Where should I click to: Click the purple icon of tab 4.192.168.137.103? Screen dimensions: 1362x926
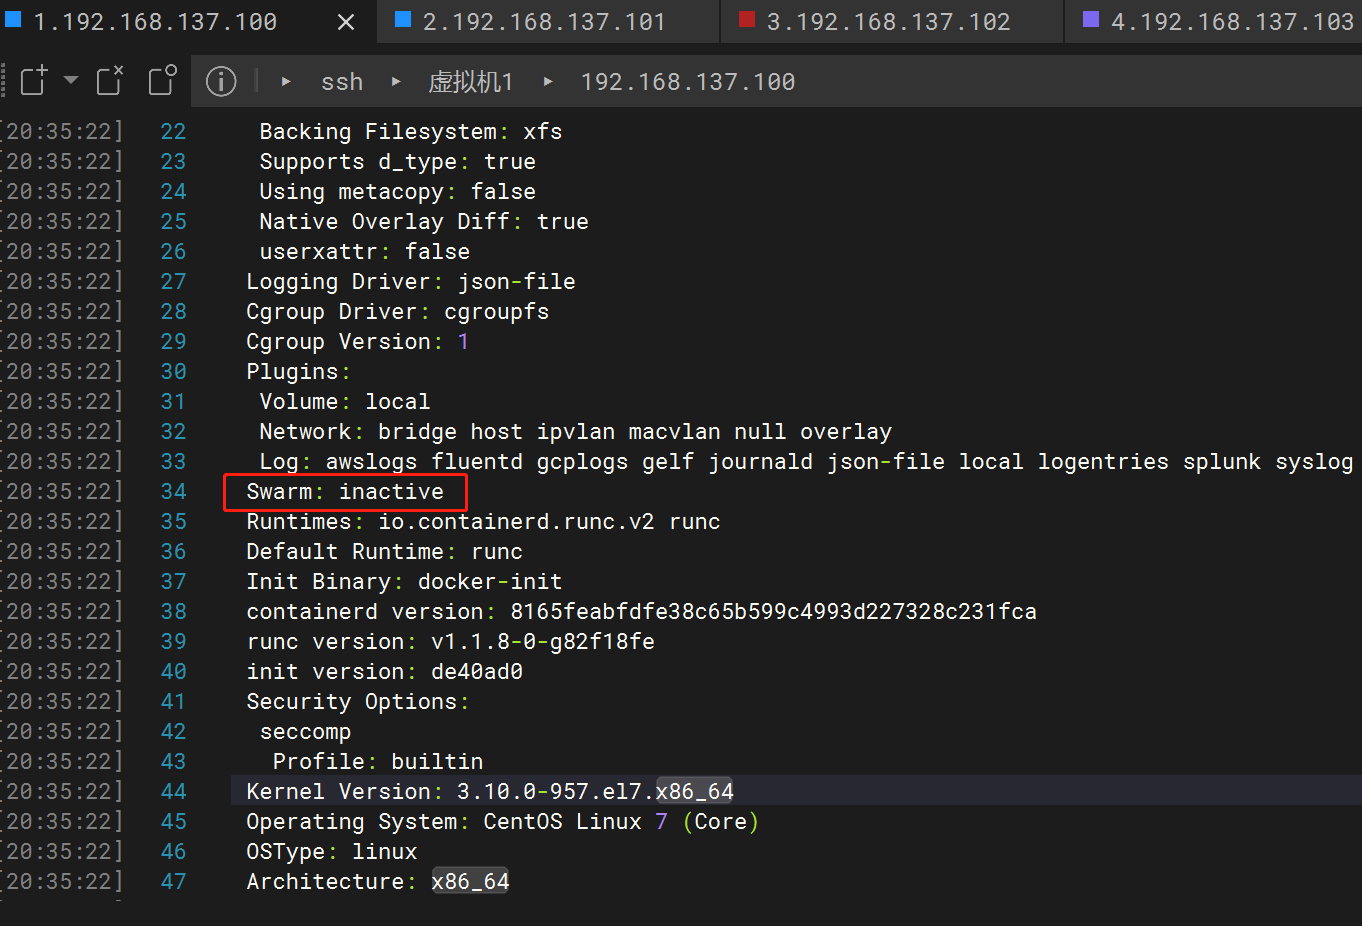click(1091, 20)
